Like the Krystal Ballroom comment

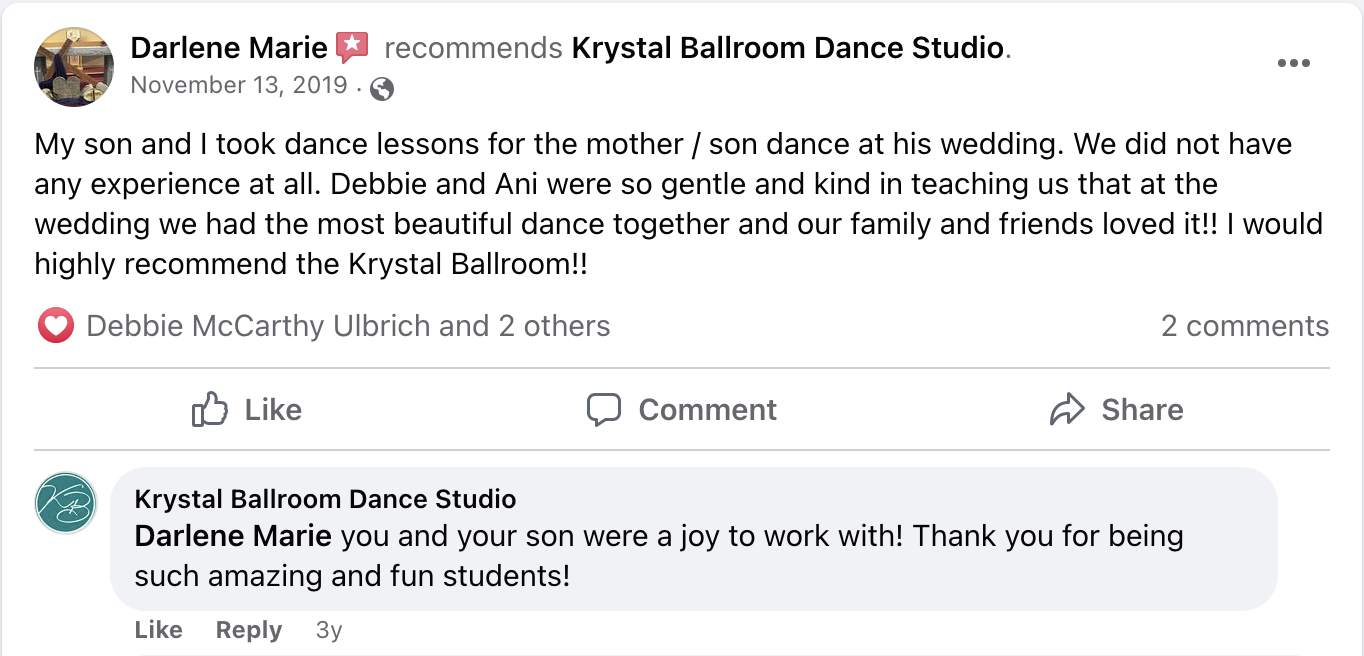click(x=158, y=630)
